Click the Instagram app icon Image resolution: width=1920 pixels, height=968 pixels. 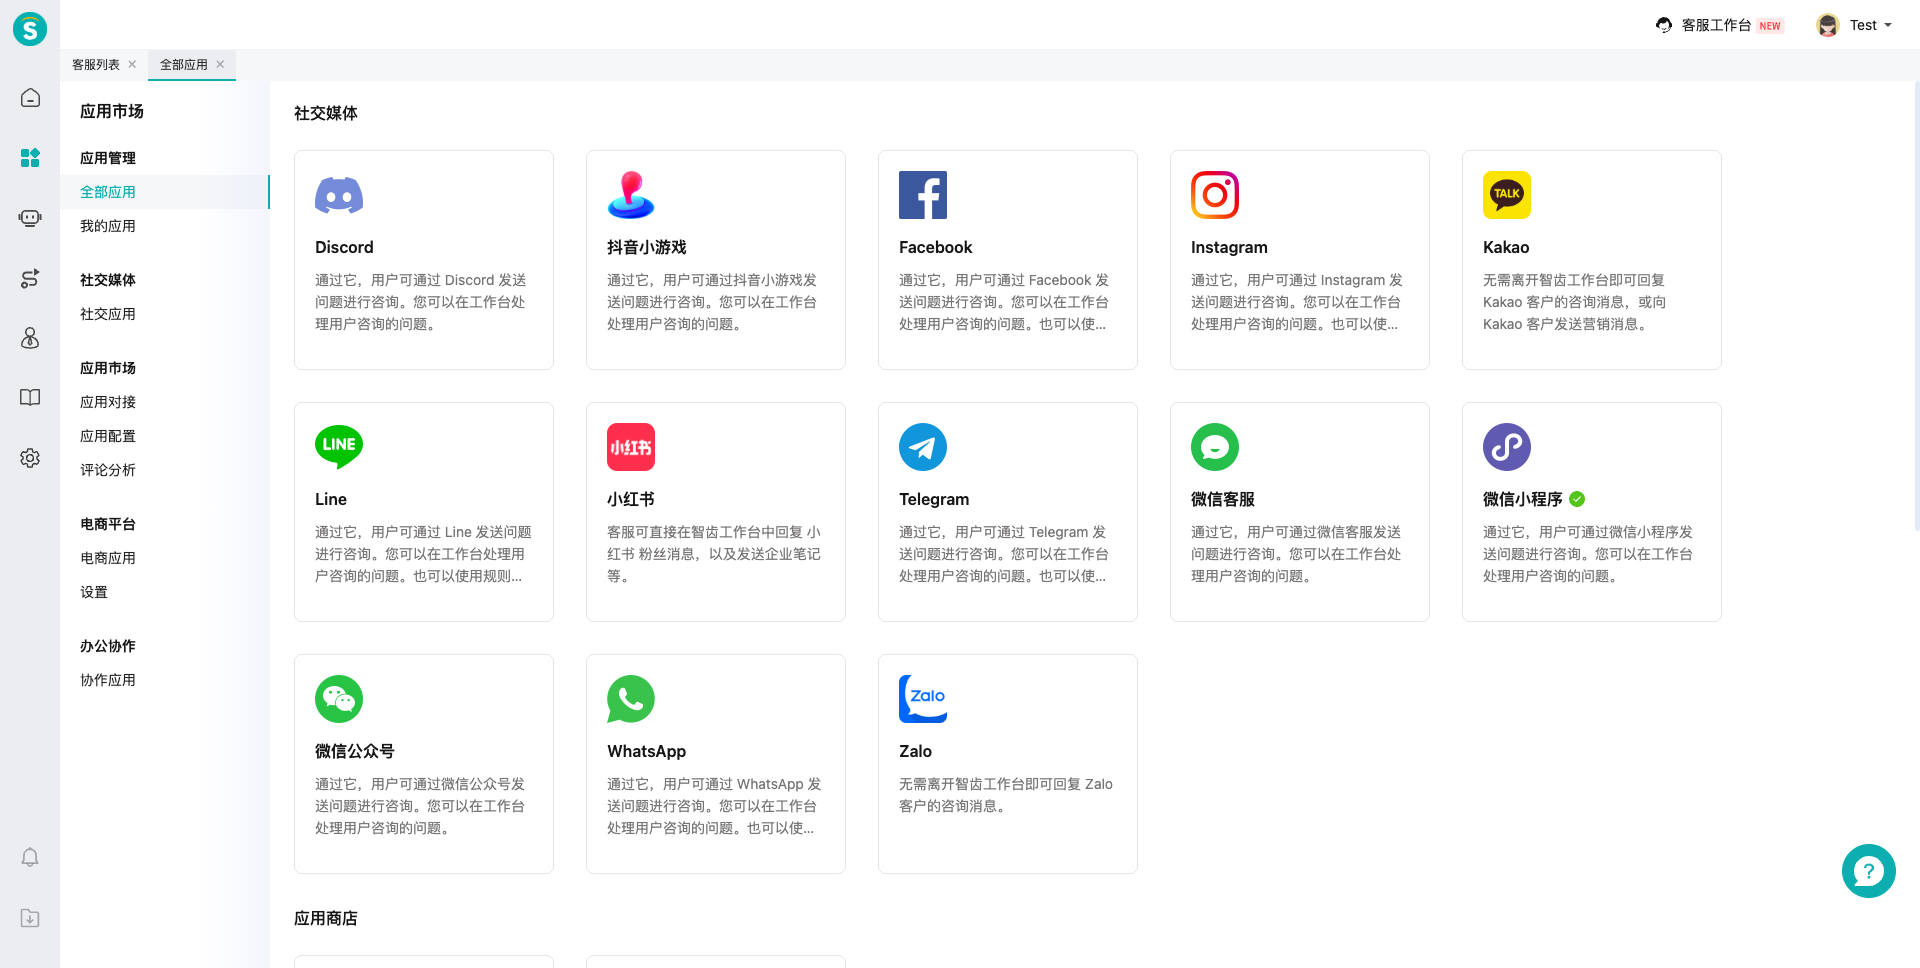coord(1215,195)
